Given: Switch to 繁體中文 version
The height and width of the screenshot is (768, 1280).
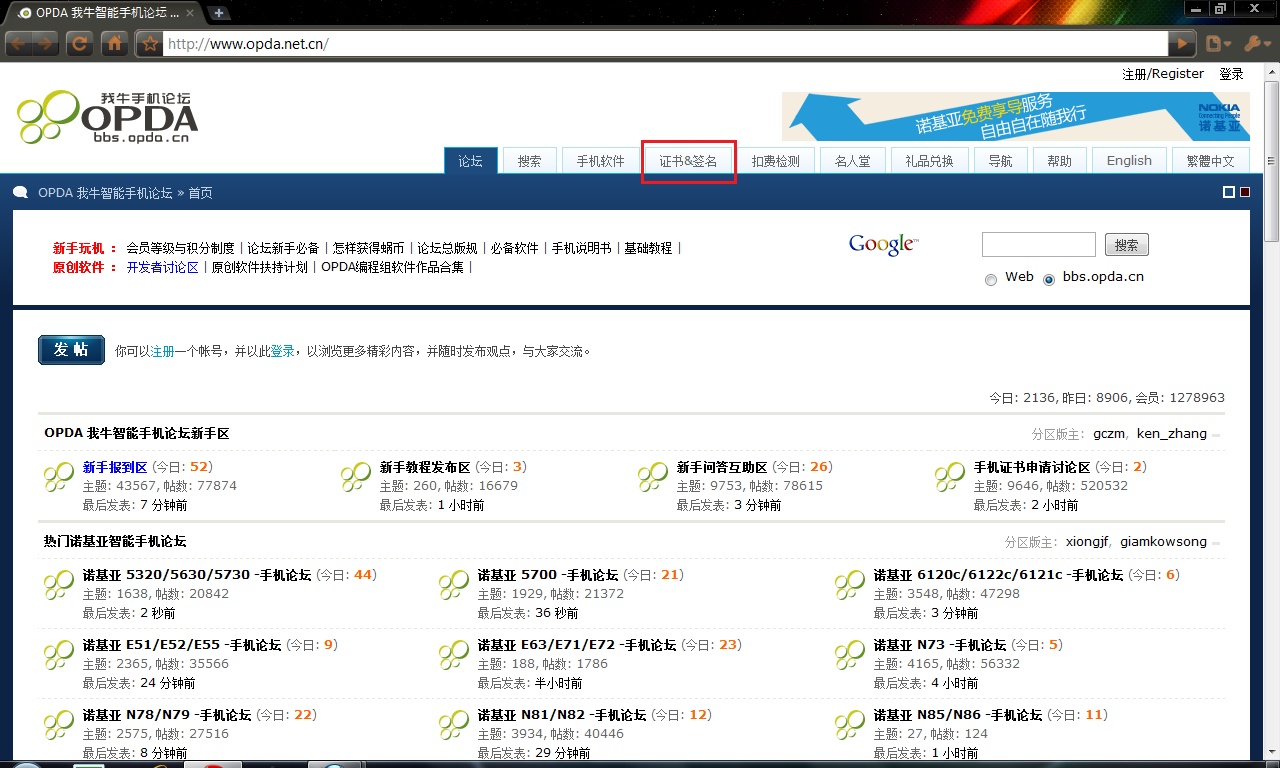Looking at the screenshot, I should [x=1211, y=161].
